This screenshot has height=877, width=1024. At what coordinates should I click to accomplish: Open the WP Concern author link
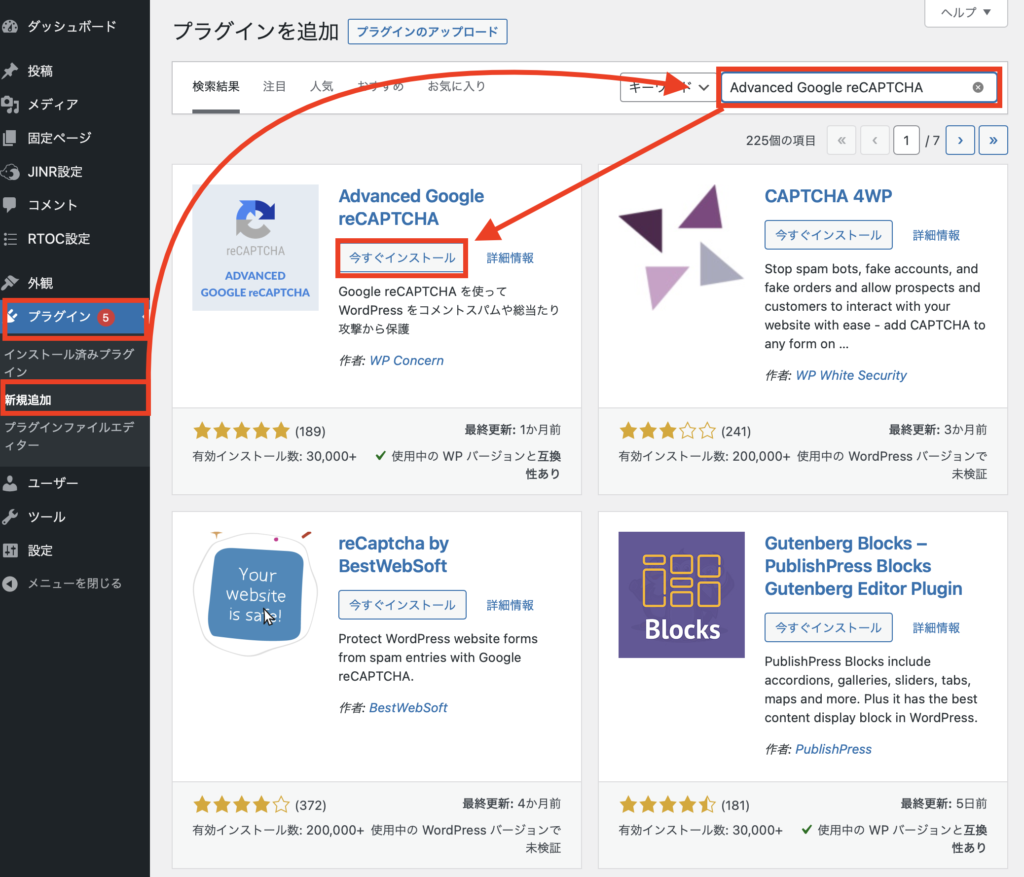click(406, 360)
